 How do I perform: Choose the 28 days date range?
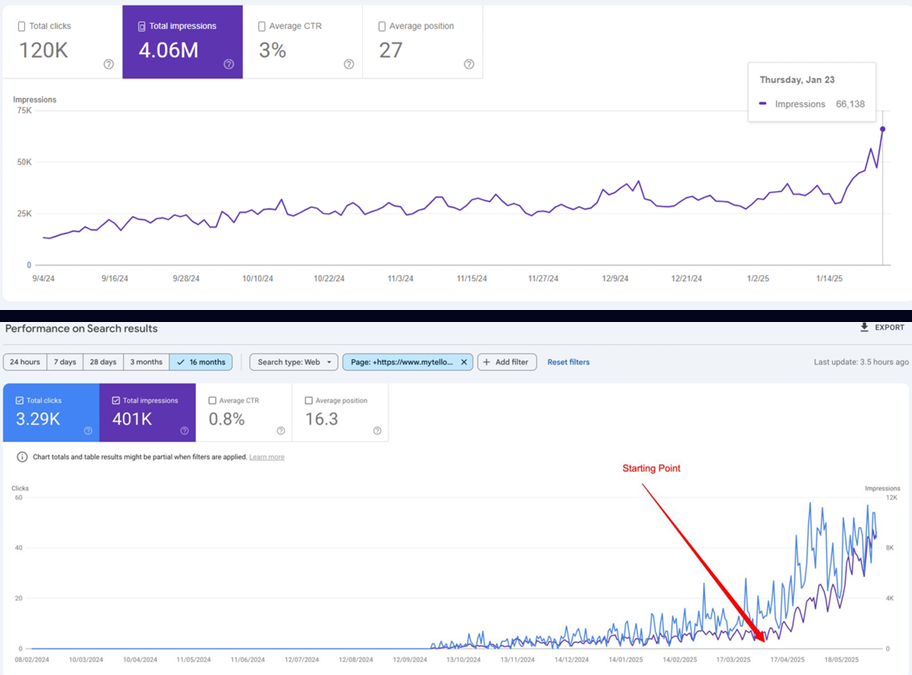(103, 362)
